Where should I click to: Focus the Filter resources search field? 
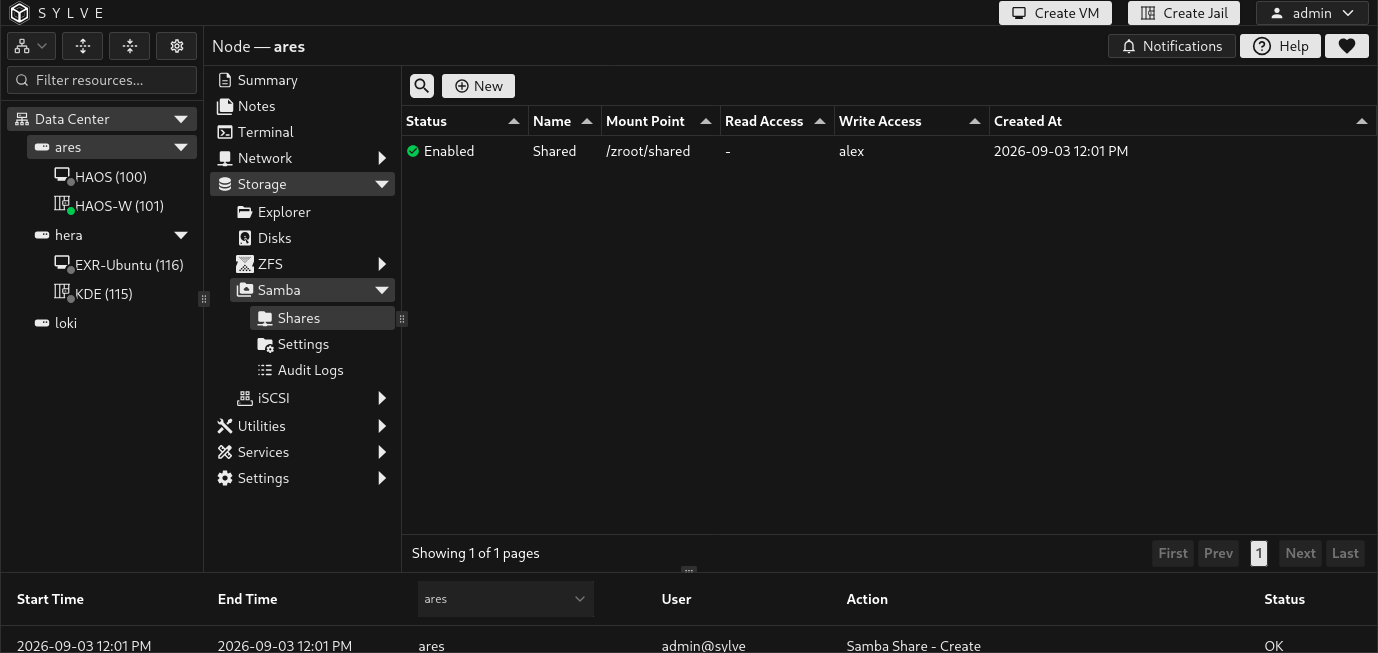pyautogui.click(x=102, y=80)
